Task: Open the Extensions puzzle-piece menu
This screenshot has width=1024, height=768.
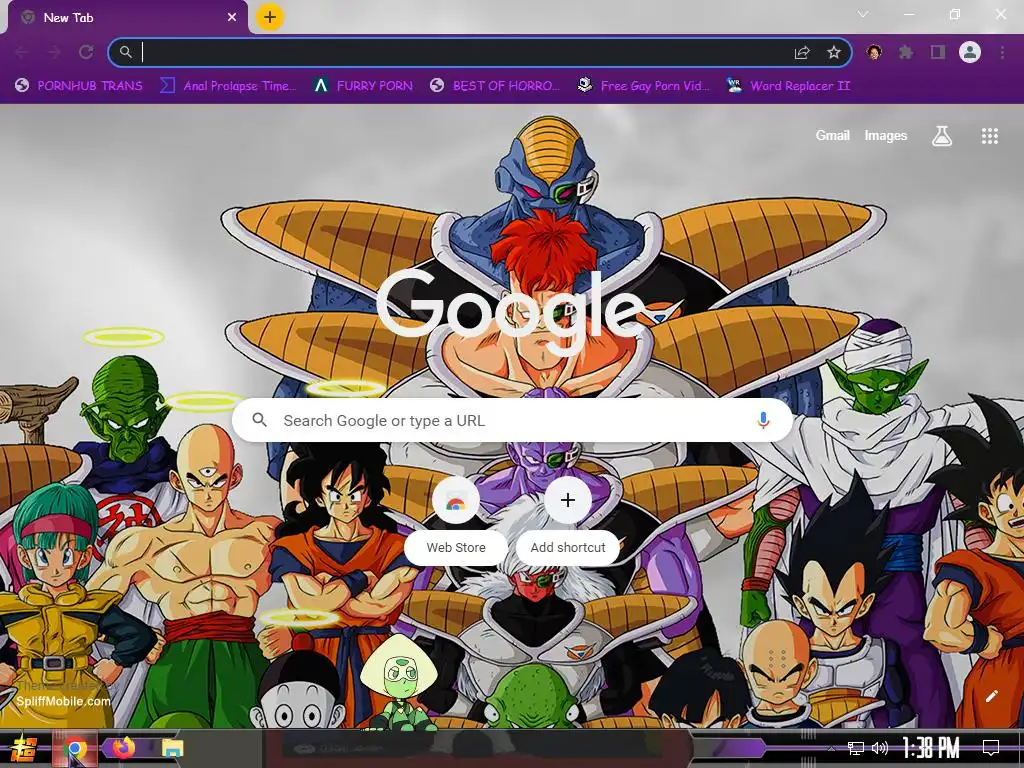Action: (906, 52)
